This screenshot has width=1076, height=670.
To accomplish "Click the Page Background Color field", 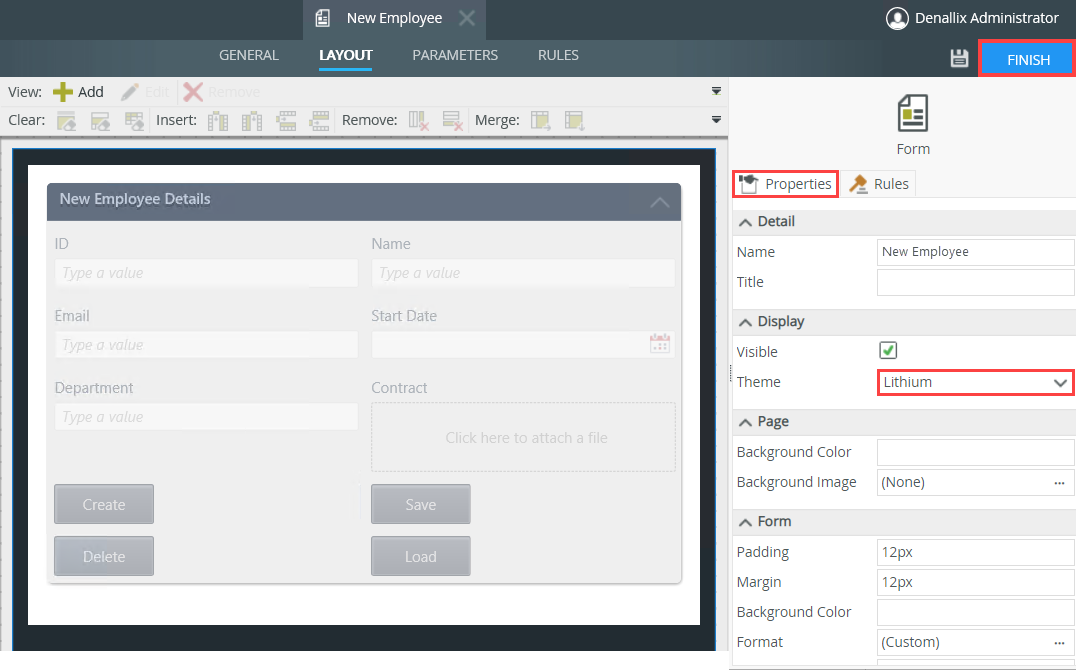I will 975,452.
